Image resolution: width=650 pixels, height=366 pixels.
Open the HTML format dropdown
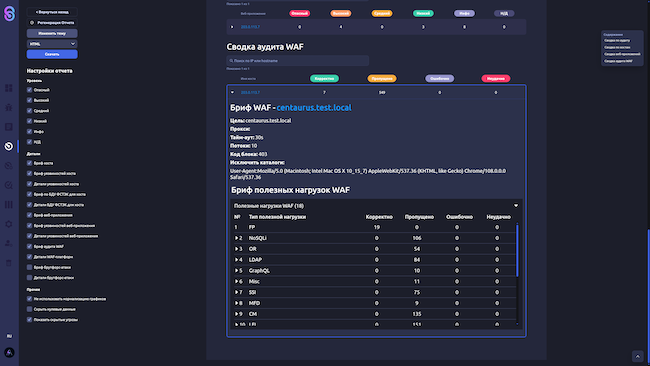[x=52, y=44]
